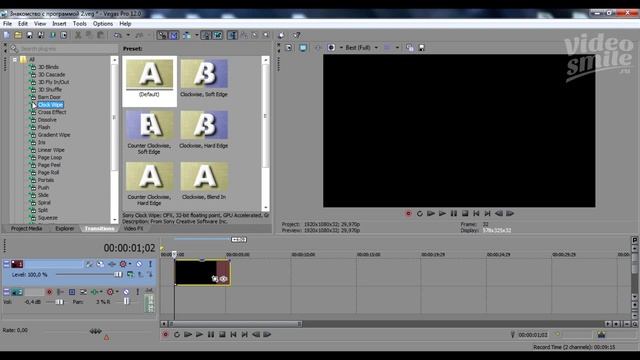Undo the last action
The width and height of the screenshot is (640, 360).
[x=118, y=36]
